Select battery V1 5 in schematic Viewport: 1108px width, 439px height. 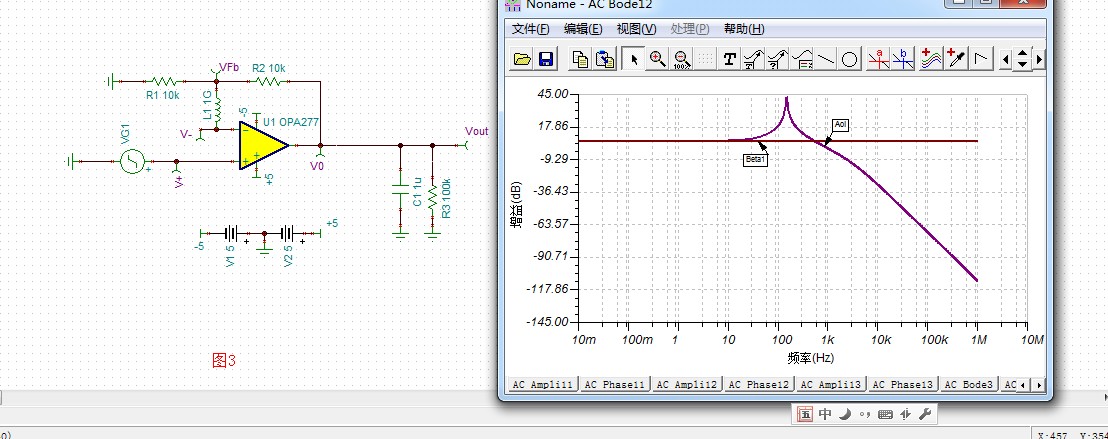231,233
